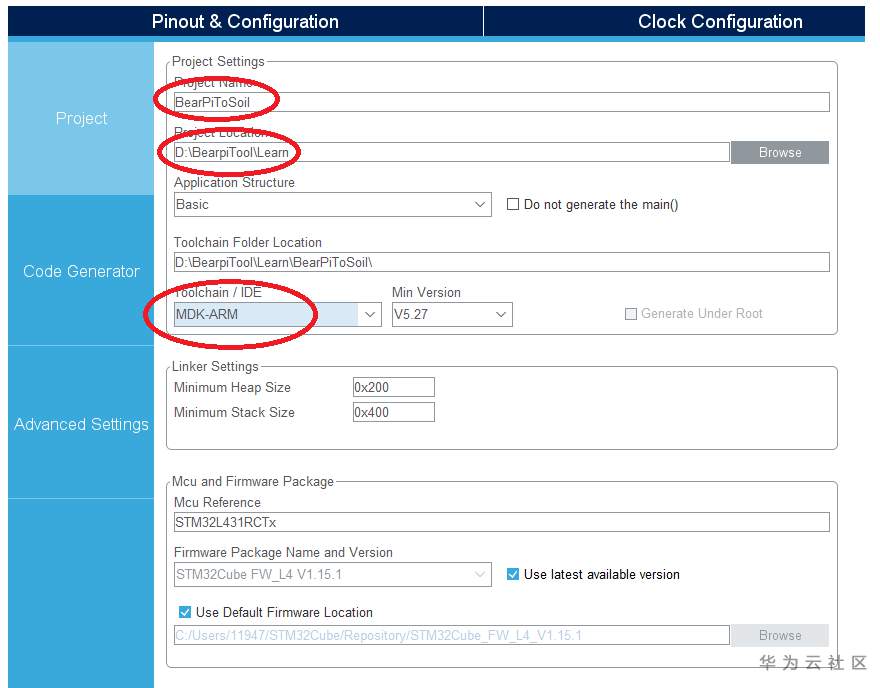The image size is (880, 688).
Task: Click the Project Settings group title
Action: click(x=218, y=61)
